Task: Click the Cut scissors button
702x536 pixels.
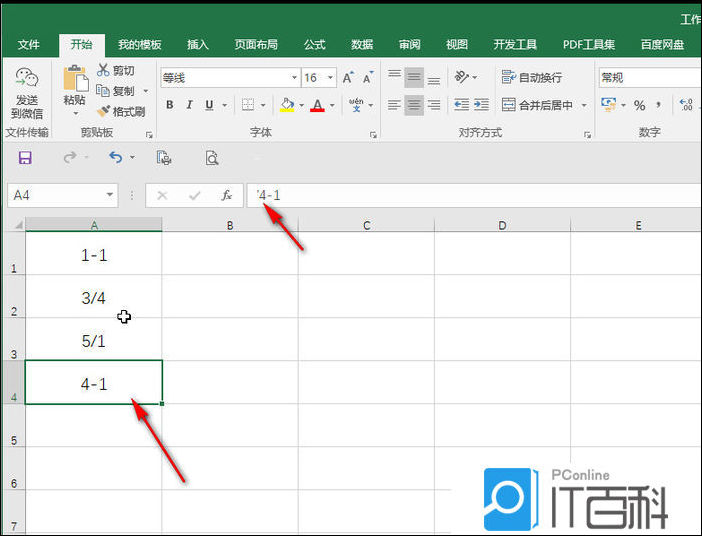Action: [x=116, y=70]
